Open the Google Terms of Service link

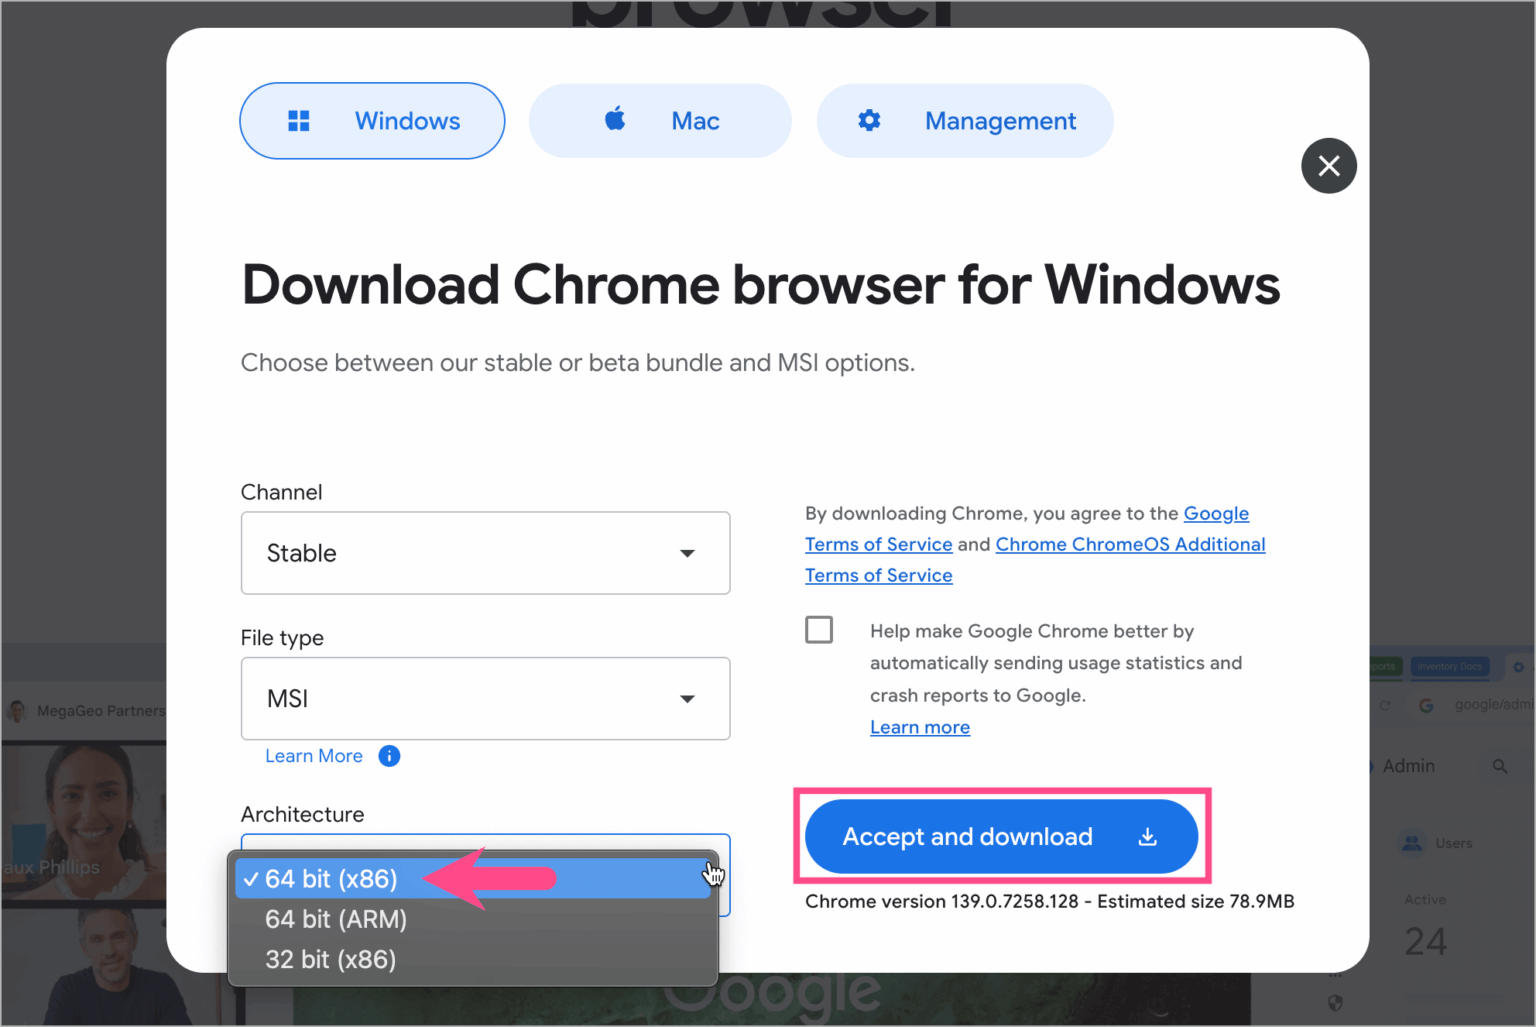[x=879, y=543]
